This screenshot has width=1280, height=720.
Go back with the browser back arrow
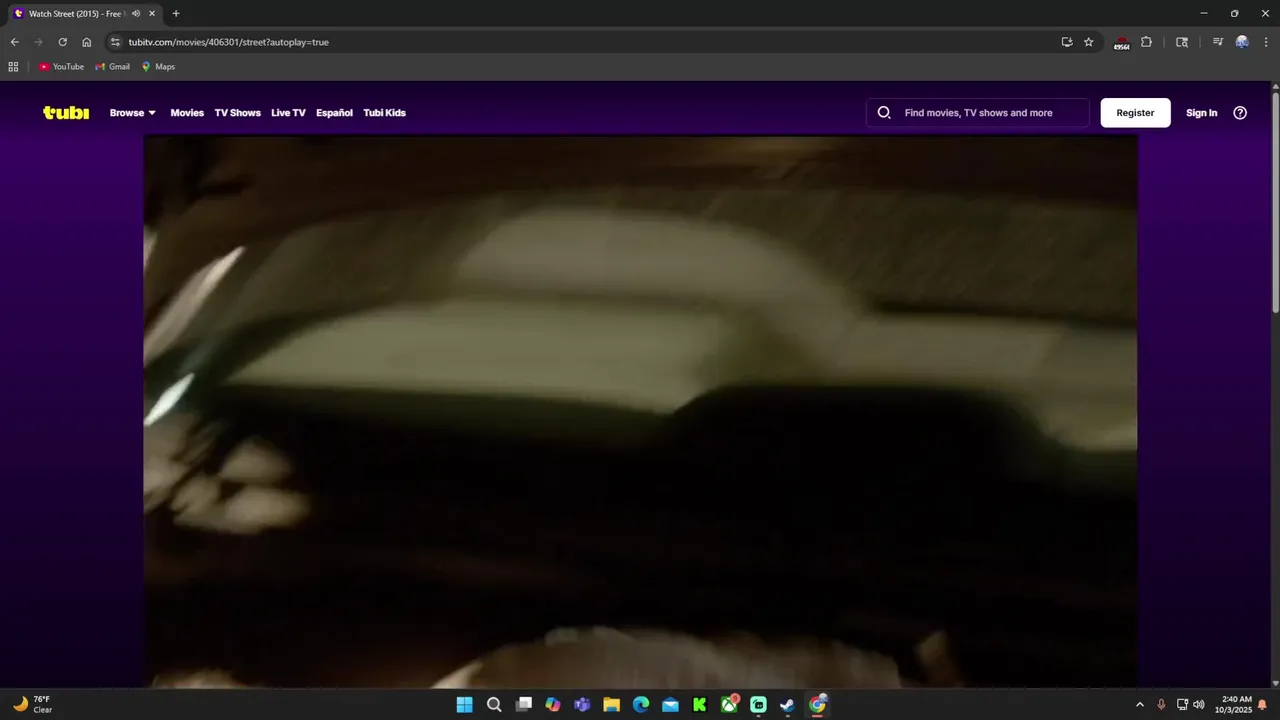(14, 42)
